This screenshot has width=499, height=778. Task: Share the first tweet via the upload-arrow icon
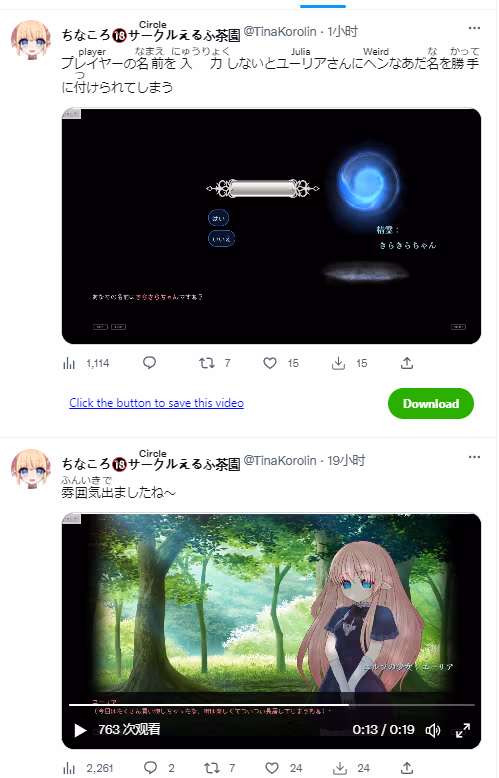tap(407, 363)
